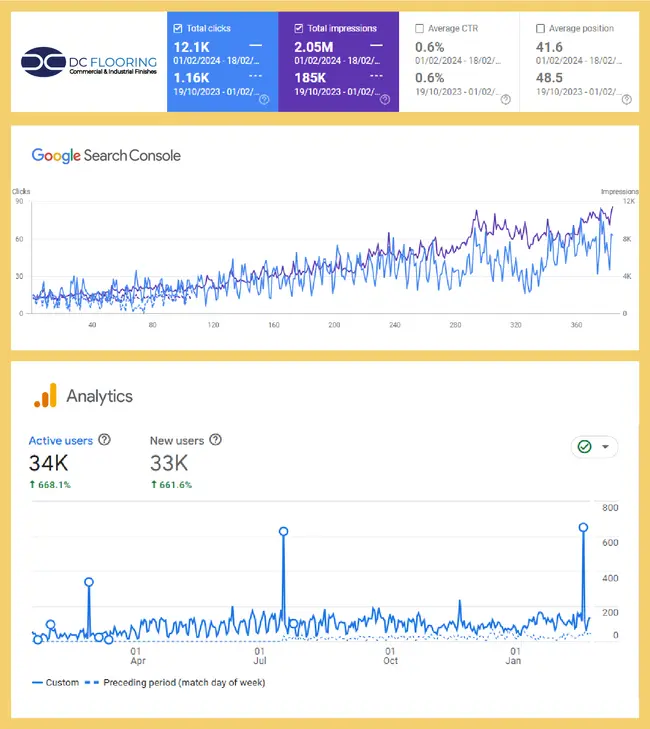Screen dimensions: 650x729
Task: Click the 12.1K total clicks value
Action: (192, 47)
